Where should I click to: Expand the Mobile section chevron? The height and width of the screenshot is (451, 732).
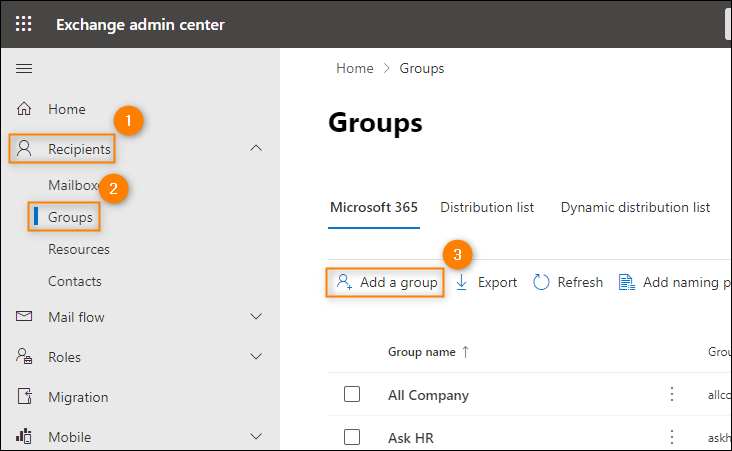256,437
